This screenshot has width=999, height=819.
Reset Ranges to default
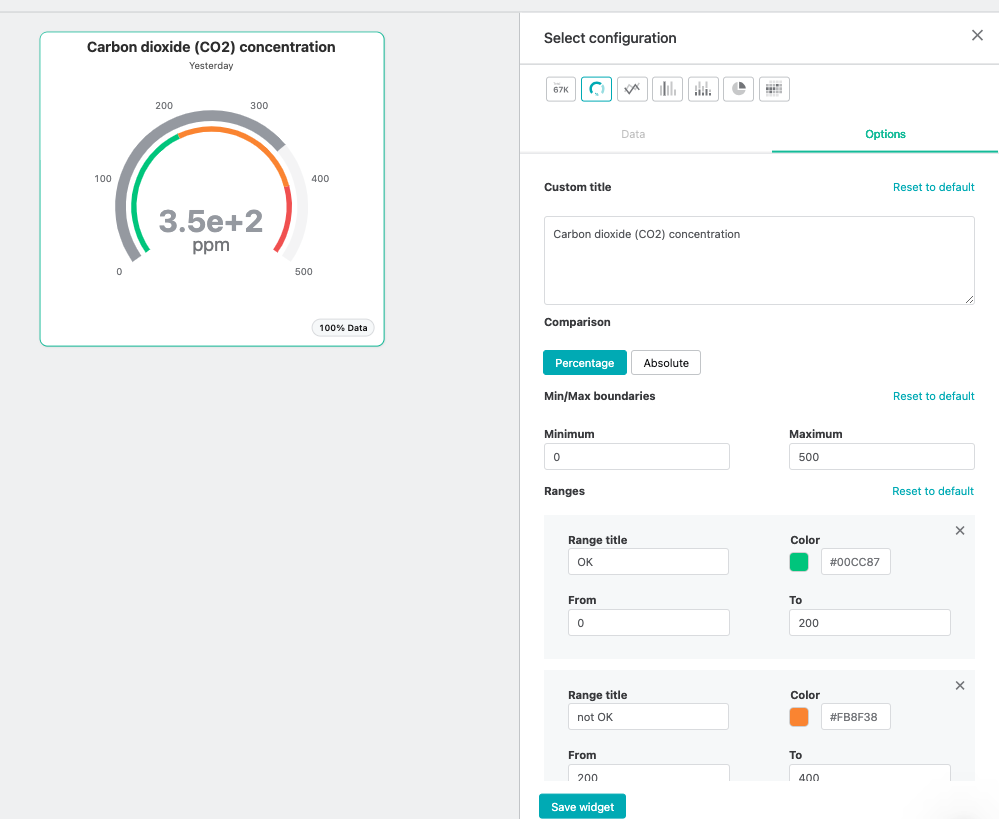coord(933,491)
